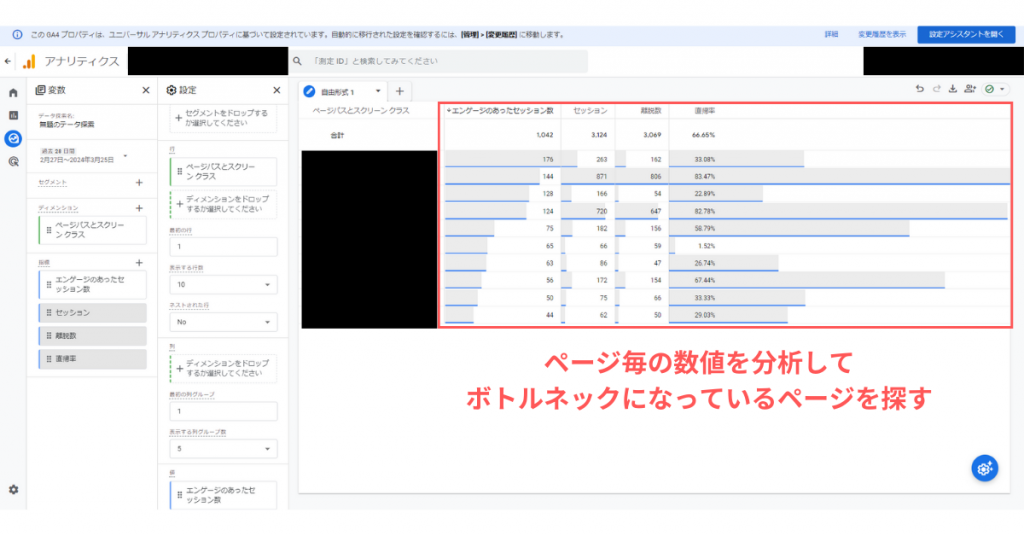Click 設定アシスタントを開く button
Image resolution: width=1024 pixels, height=536 pixels.
click(x=966, y=35)
